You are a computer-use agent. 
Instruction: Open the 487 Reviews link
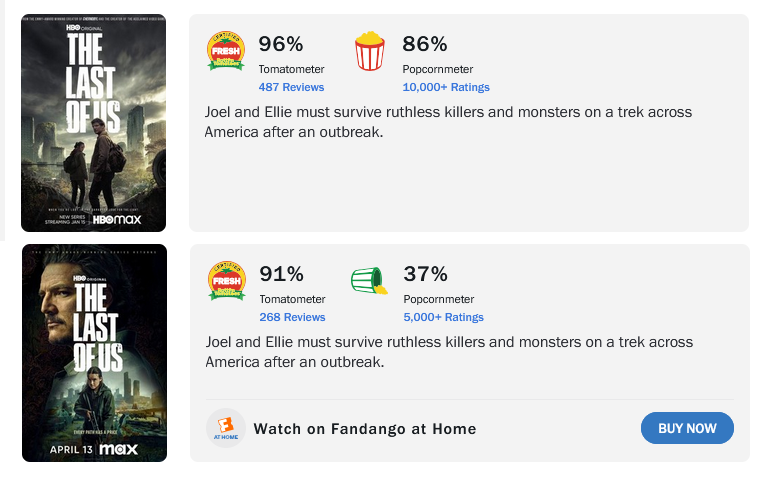pyautogui.click(x=291, y=87)
